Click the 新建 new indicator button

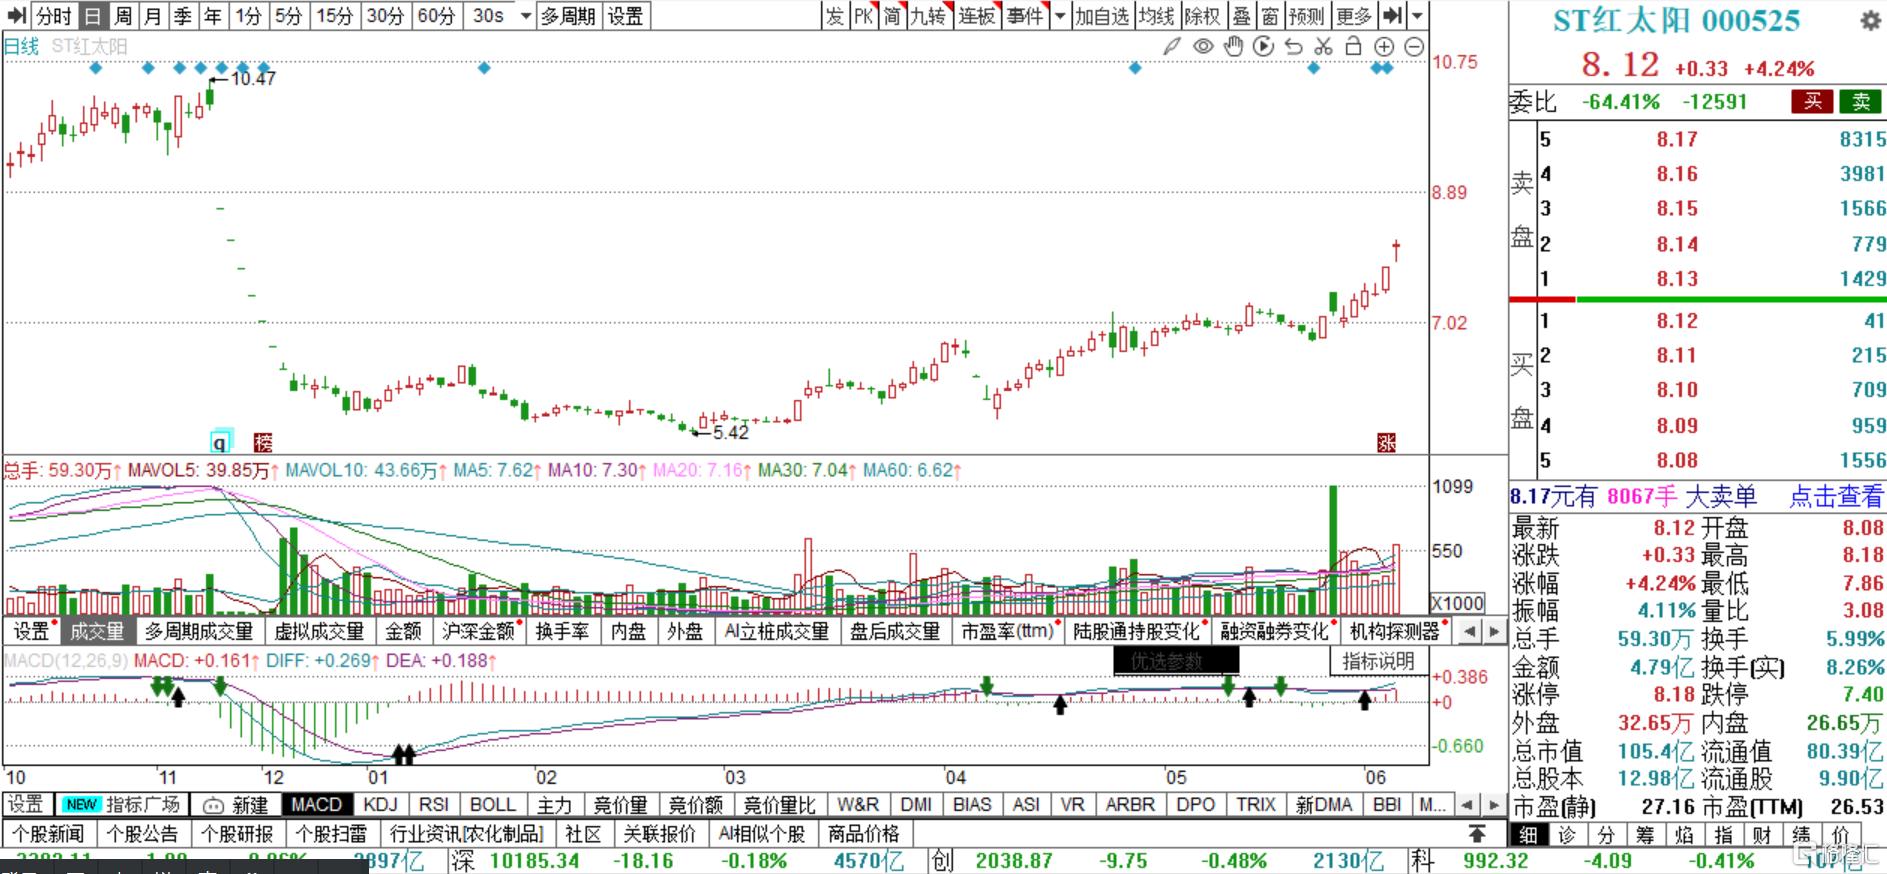(x=236, y=804)
